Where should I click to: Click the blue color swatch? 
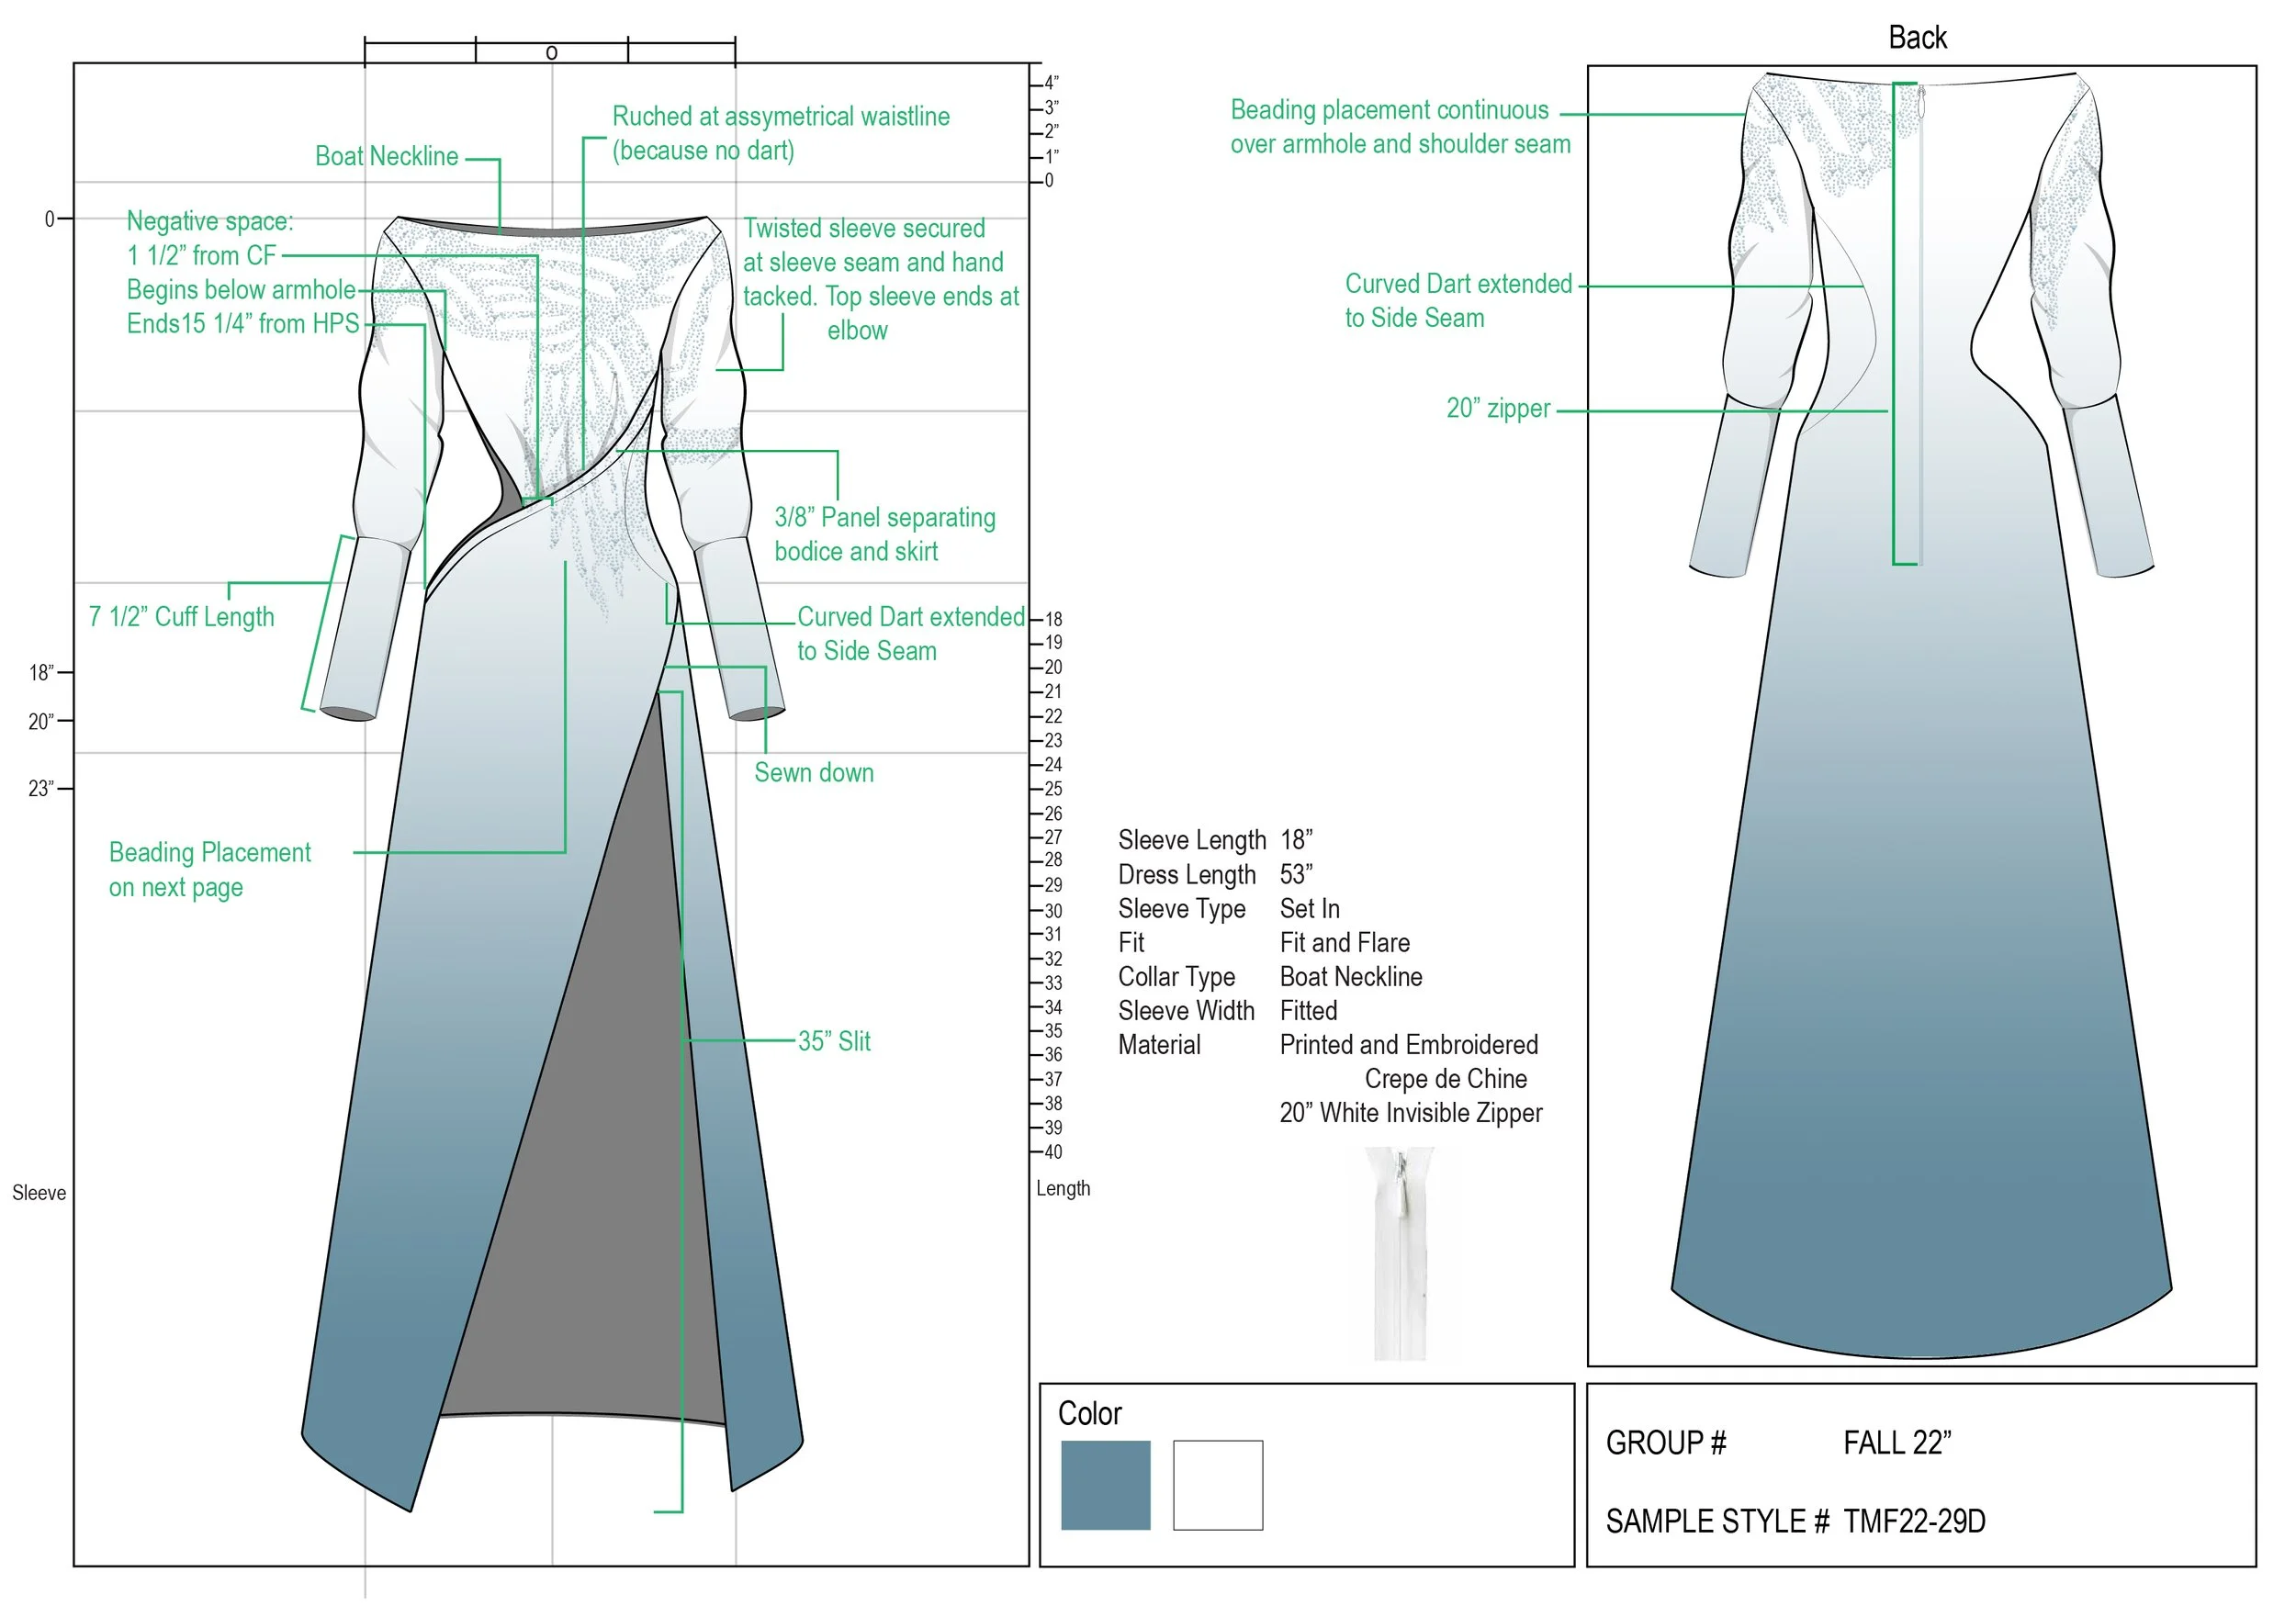click(1105, 1484)
